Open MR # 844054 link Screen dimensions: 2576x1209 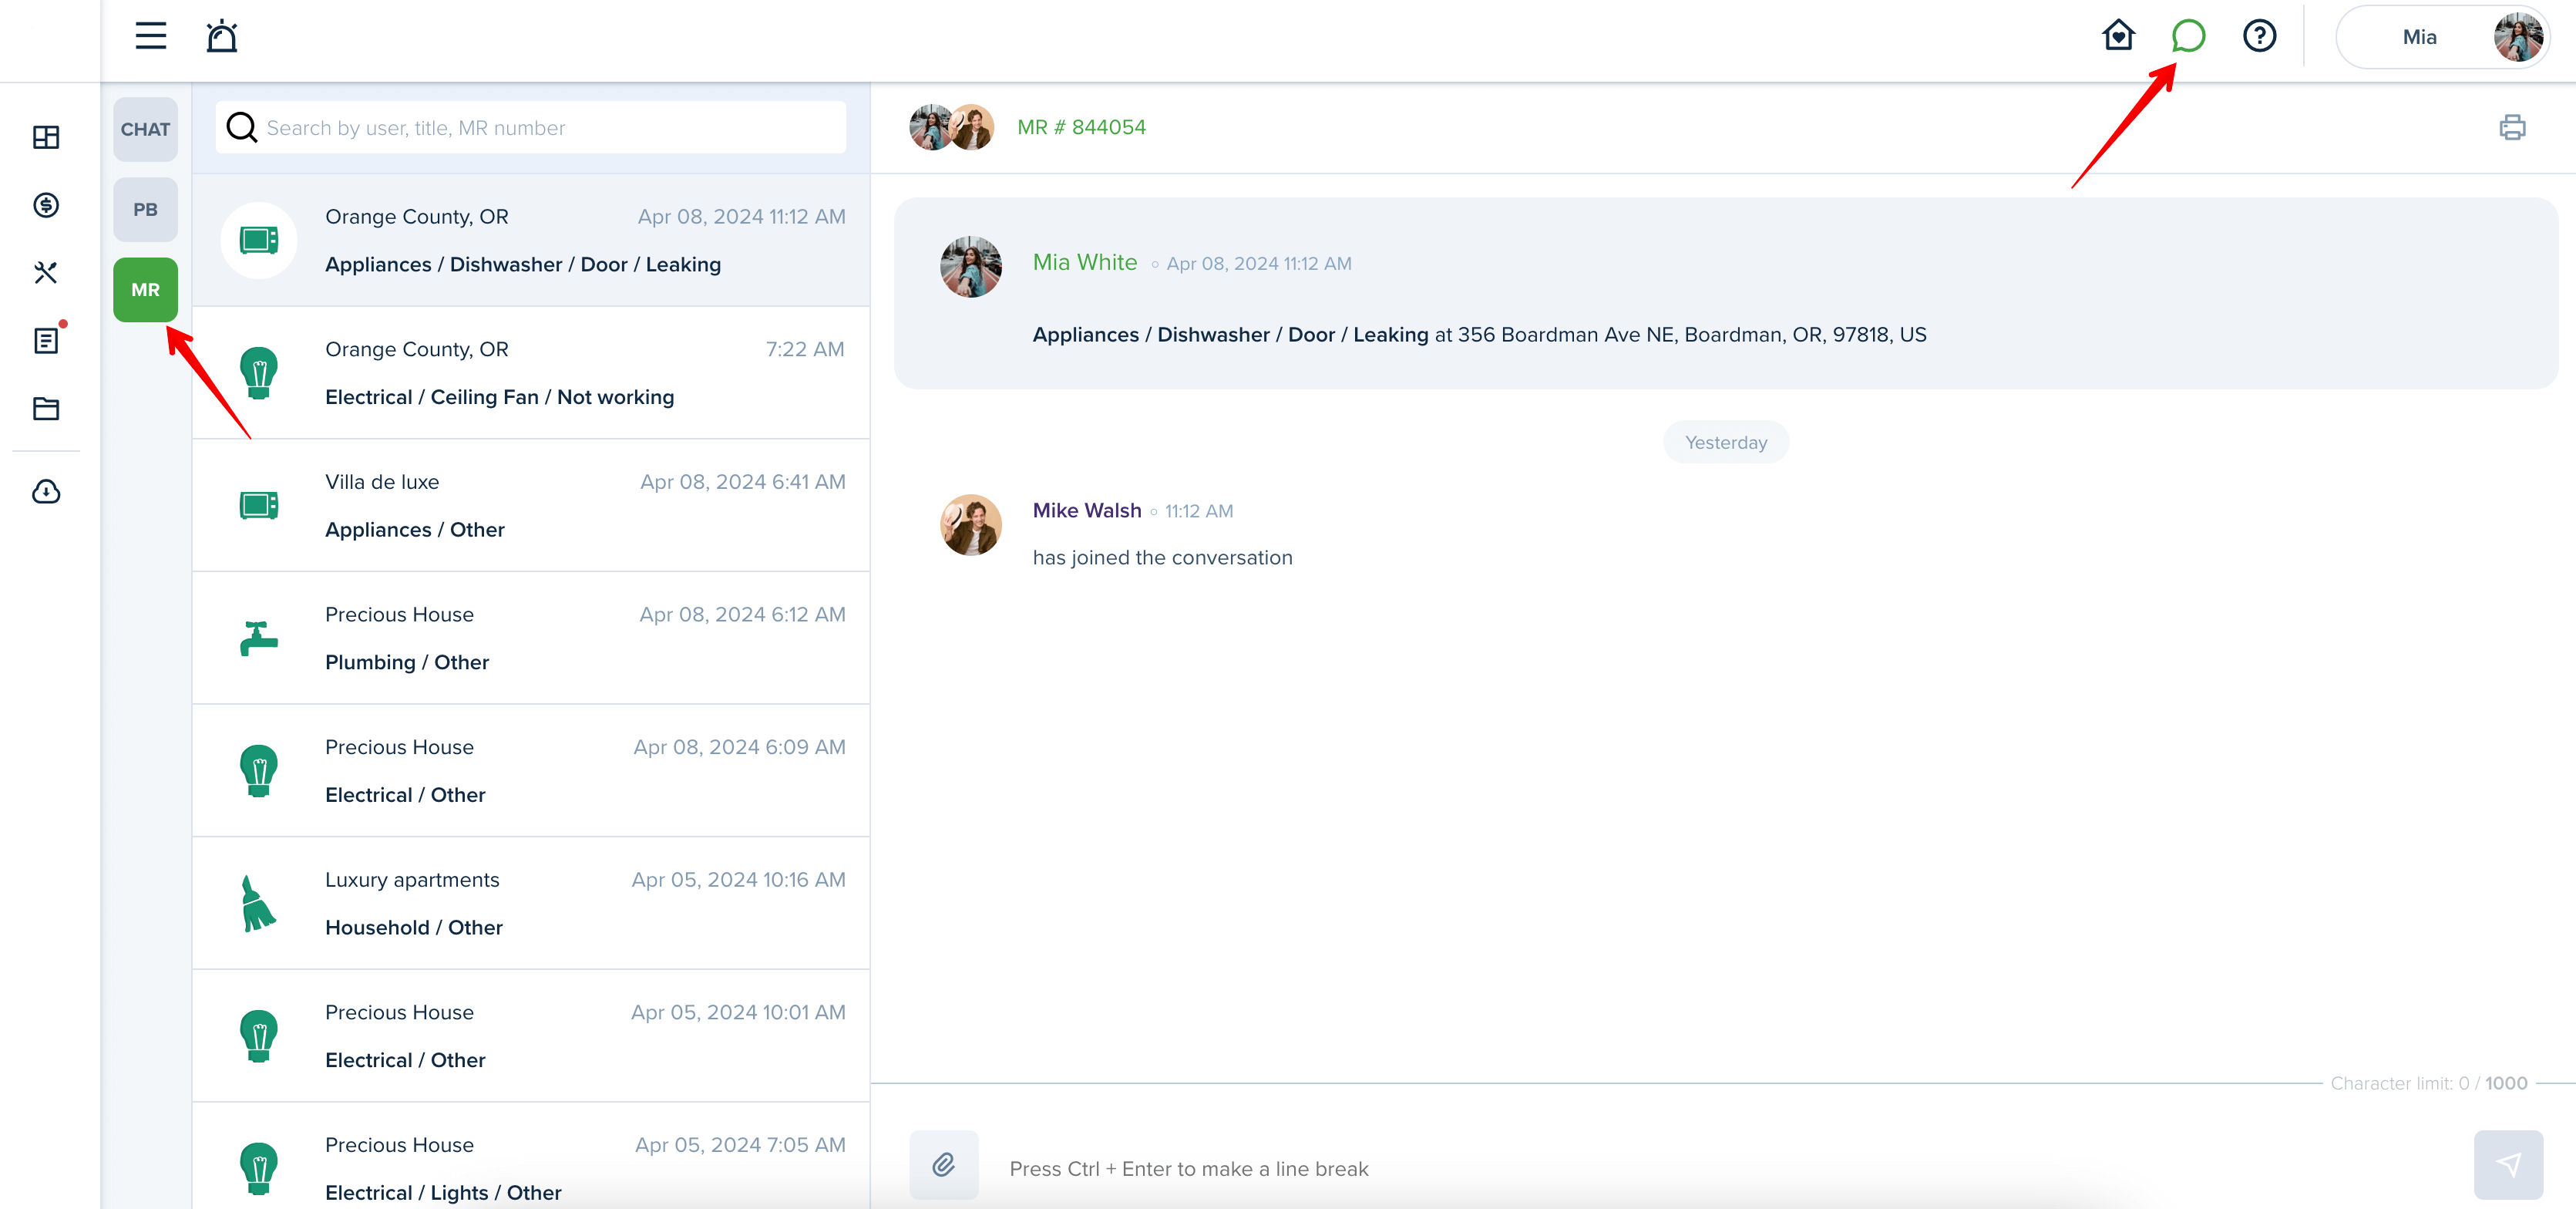pos(1081,127)
